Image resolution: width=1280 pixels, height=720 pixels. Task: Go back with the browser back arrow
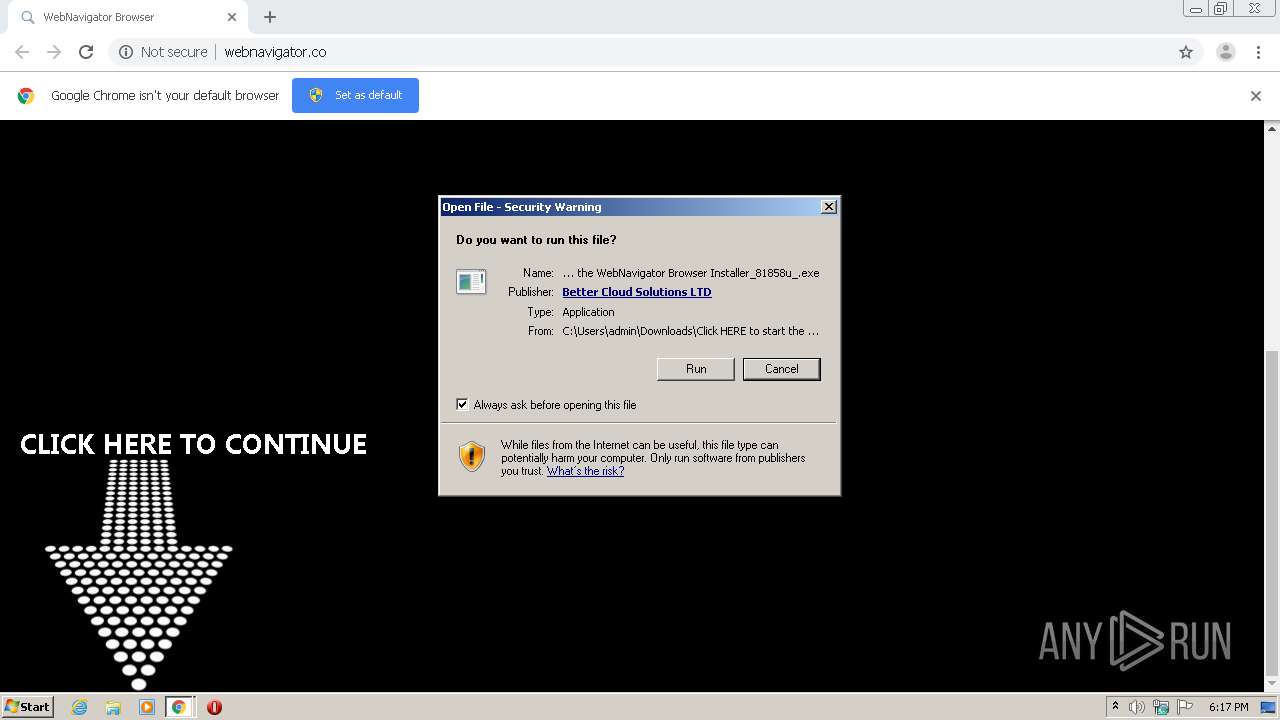[22, 52]
